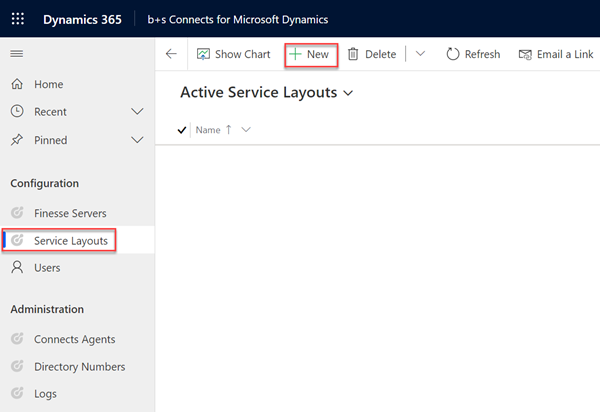
Task: Expand the Pinned items chevron
Action: [x=137, y=140]
